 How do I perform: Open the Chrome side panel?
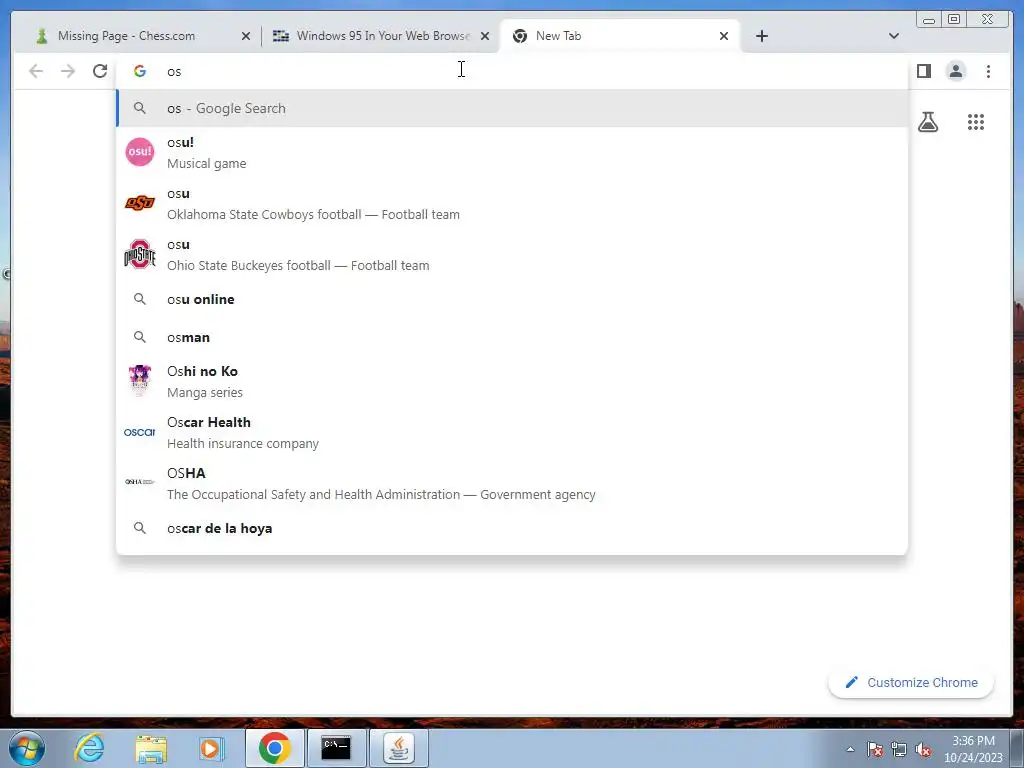coord(923,71)
